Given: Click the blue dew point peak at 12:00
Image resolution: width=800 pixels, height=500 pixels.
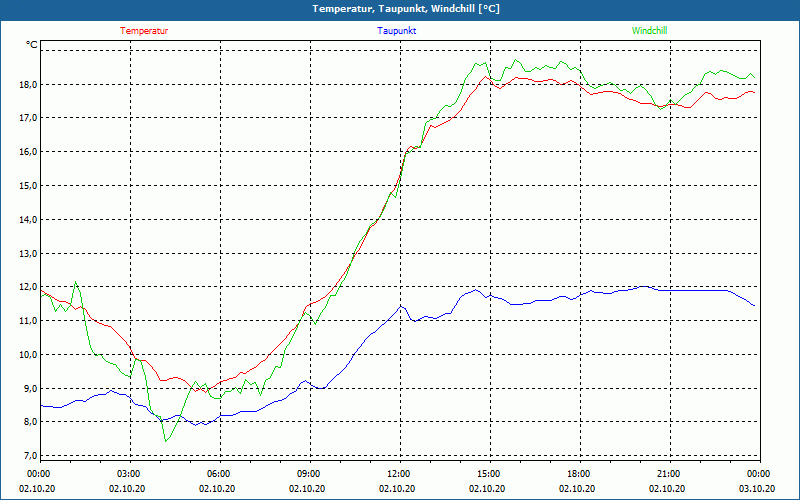Looking at the screenshot, I should pos(401,306).
